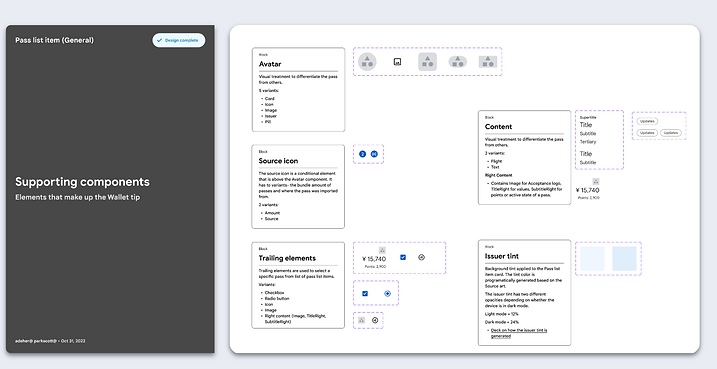
Task: Click 'Pill' in the Avatar variants list
Action: tap(268, 122)
